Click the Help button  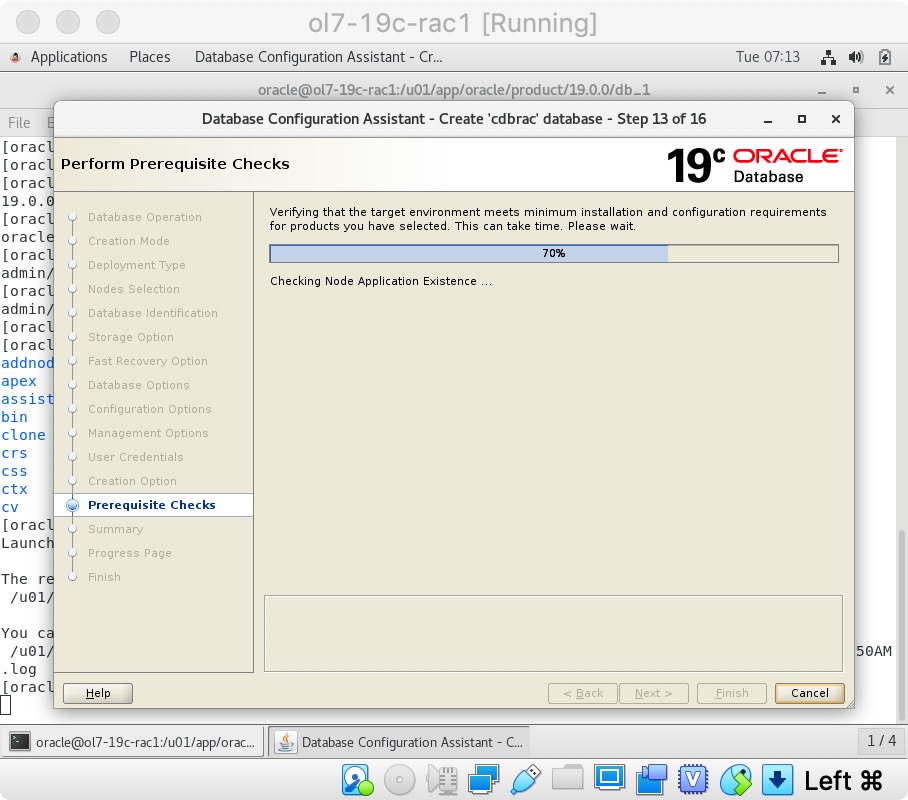98,693
